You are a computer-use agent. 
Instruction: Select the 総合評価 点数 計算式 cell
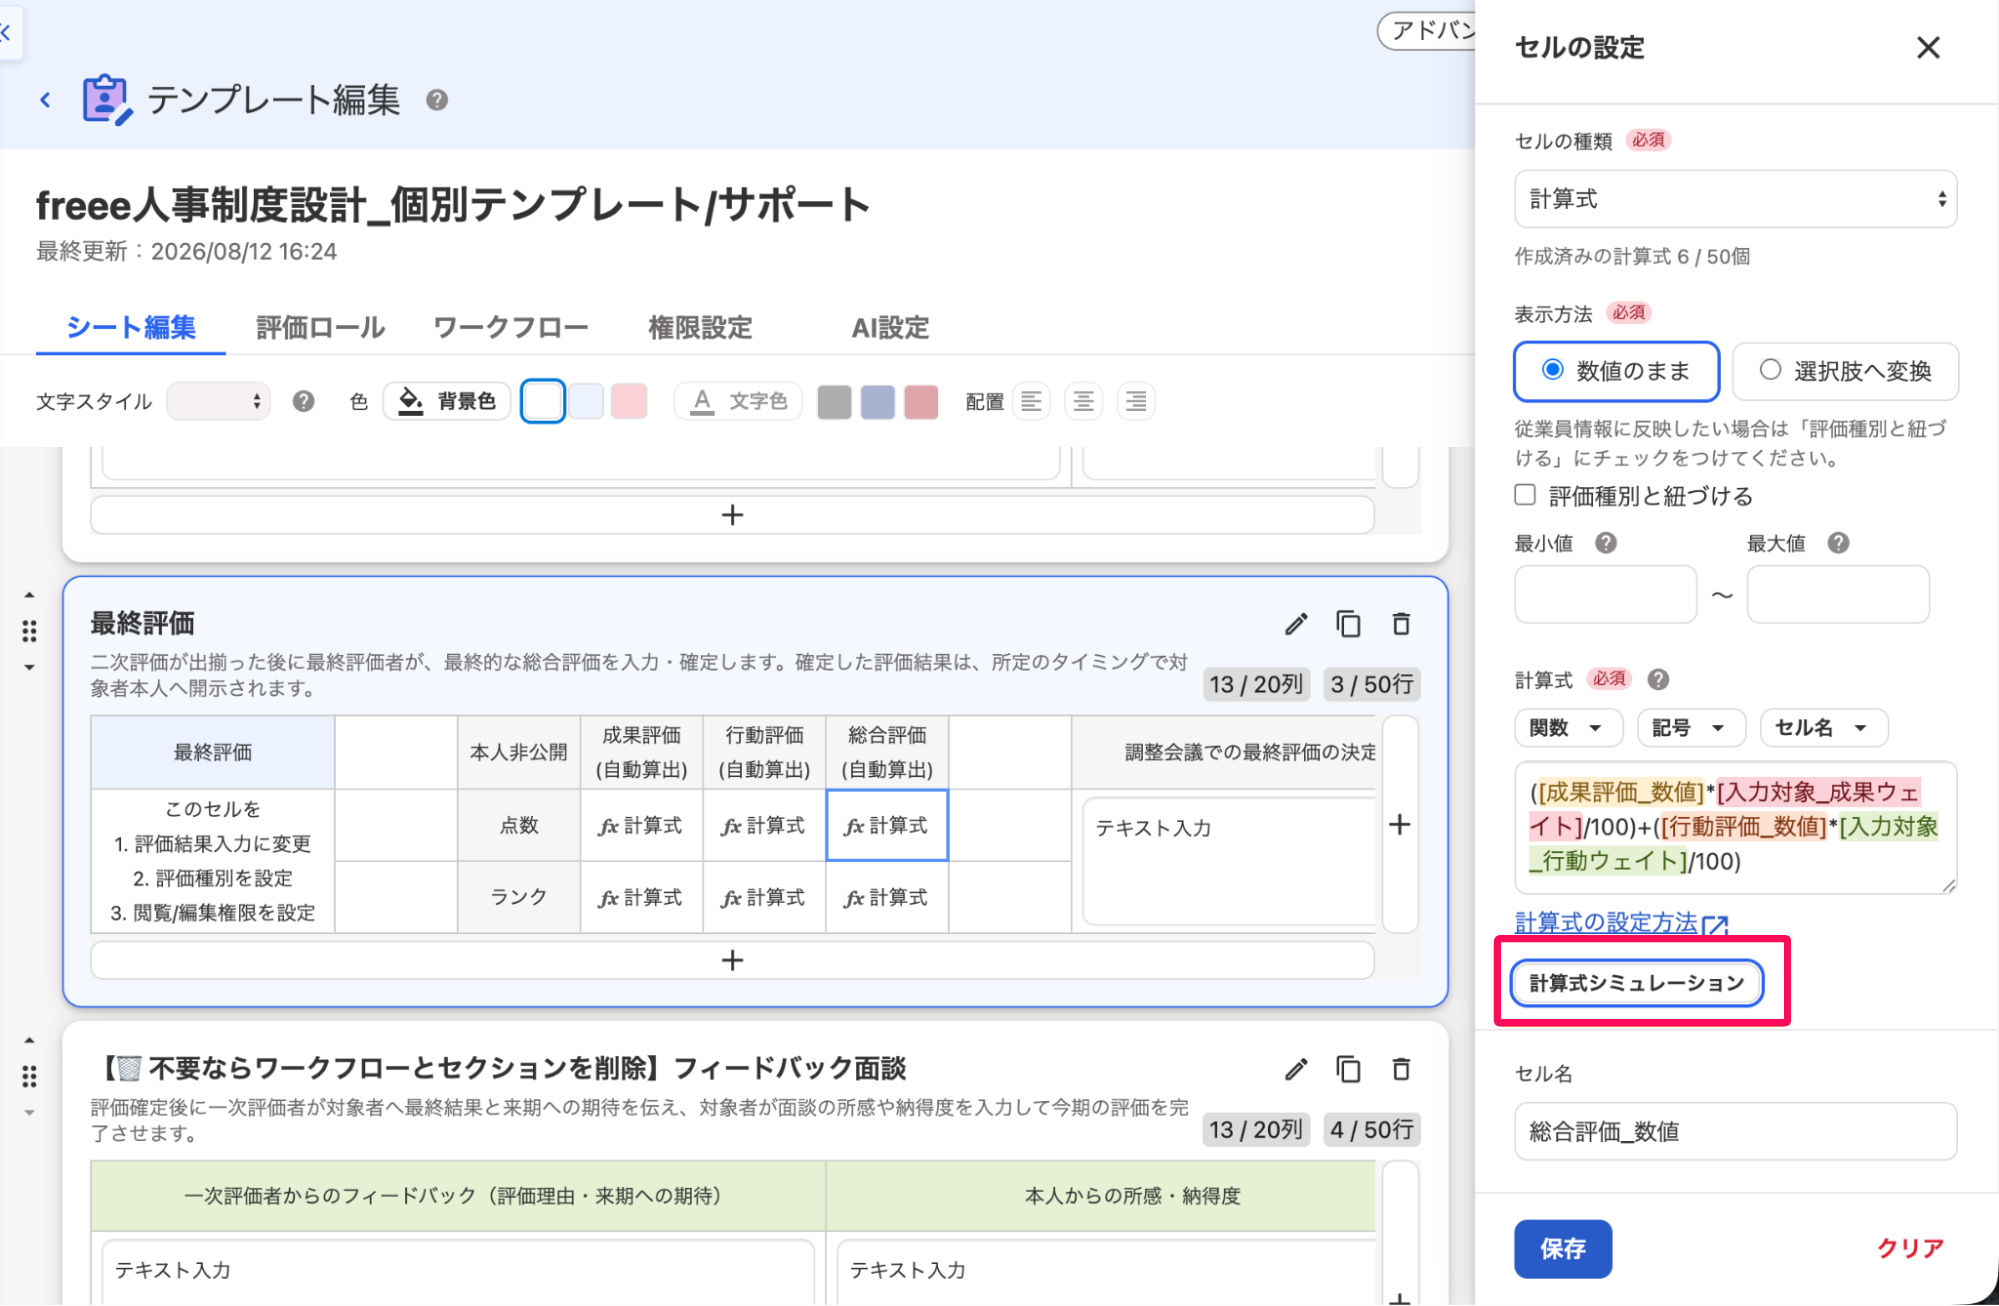point(887,825)
